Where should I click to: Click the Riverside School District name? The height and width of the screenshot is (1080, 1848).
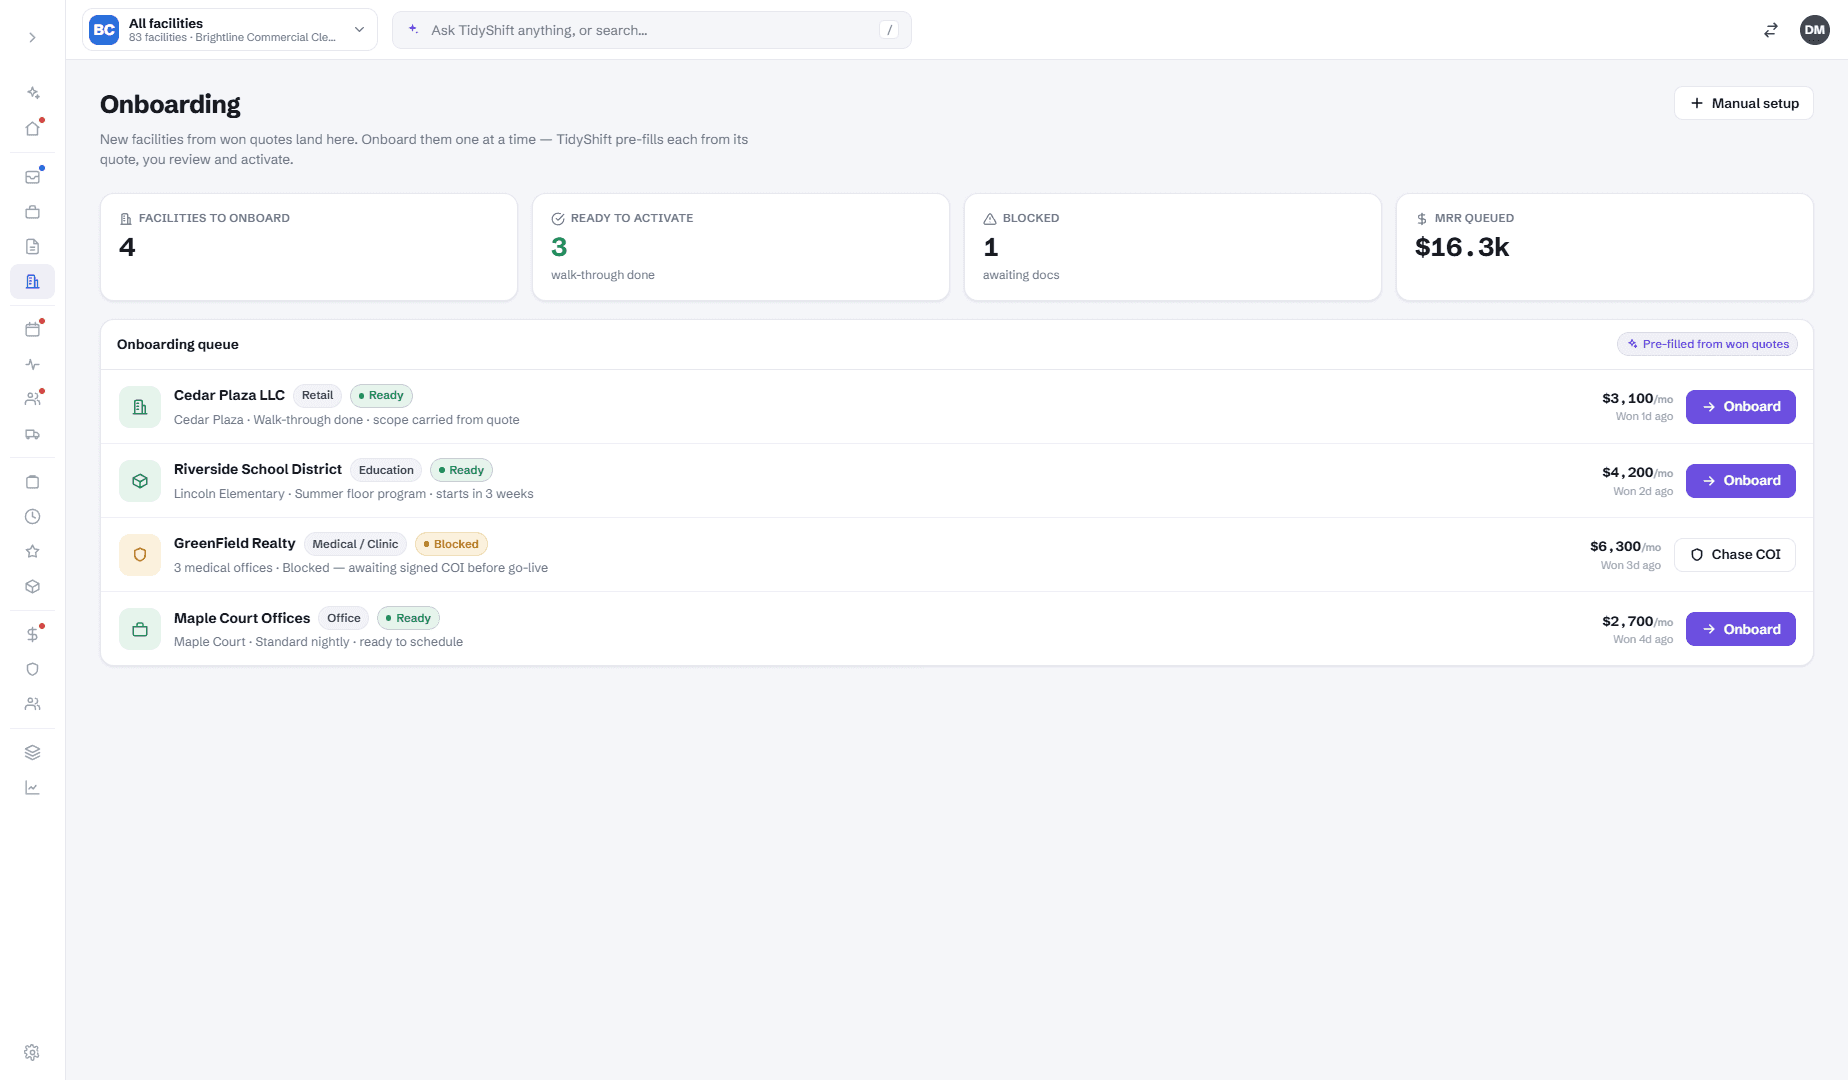[258, 469]
